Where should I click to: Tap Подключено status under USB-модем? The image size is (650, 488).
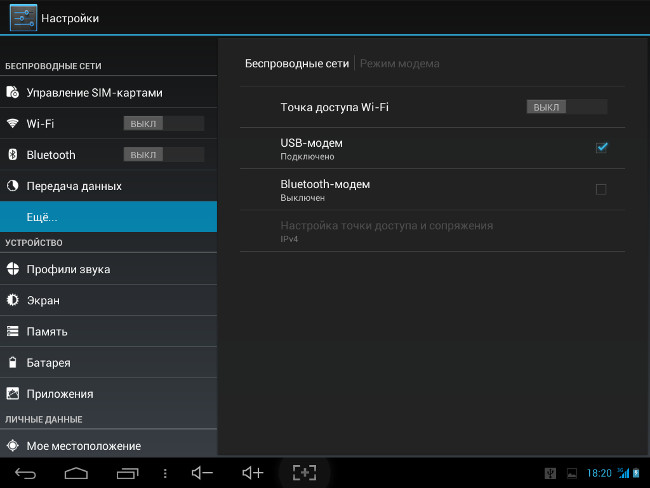pyautogui.click(x=307, y=157)
